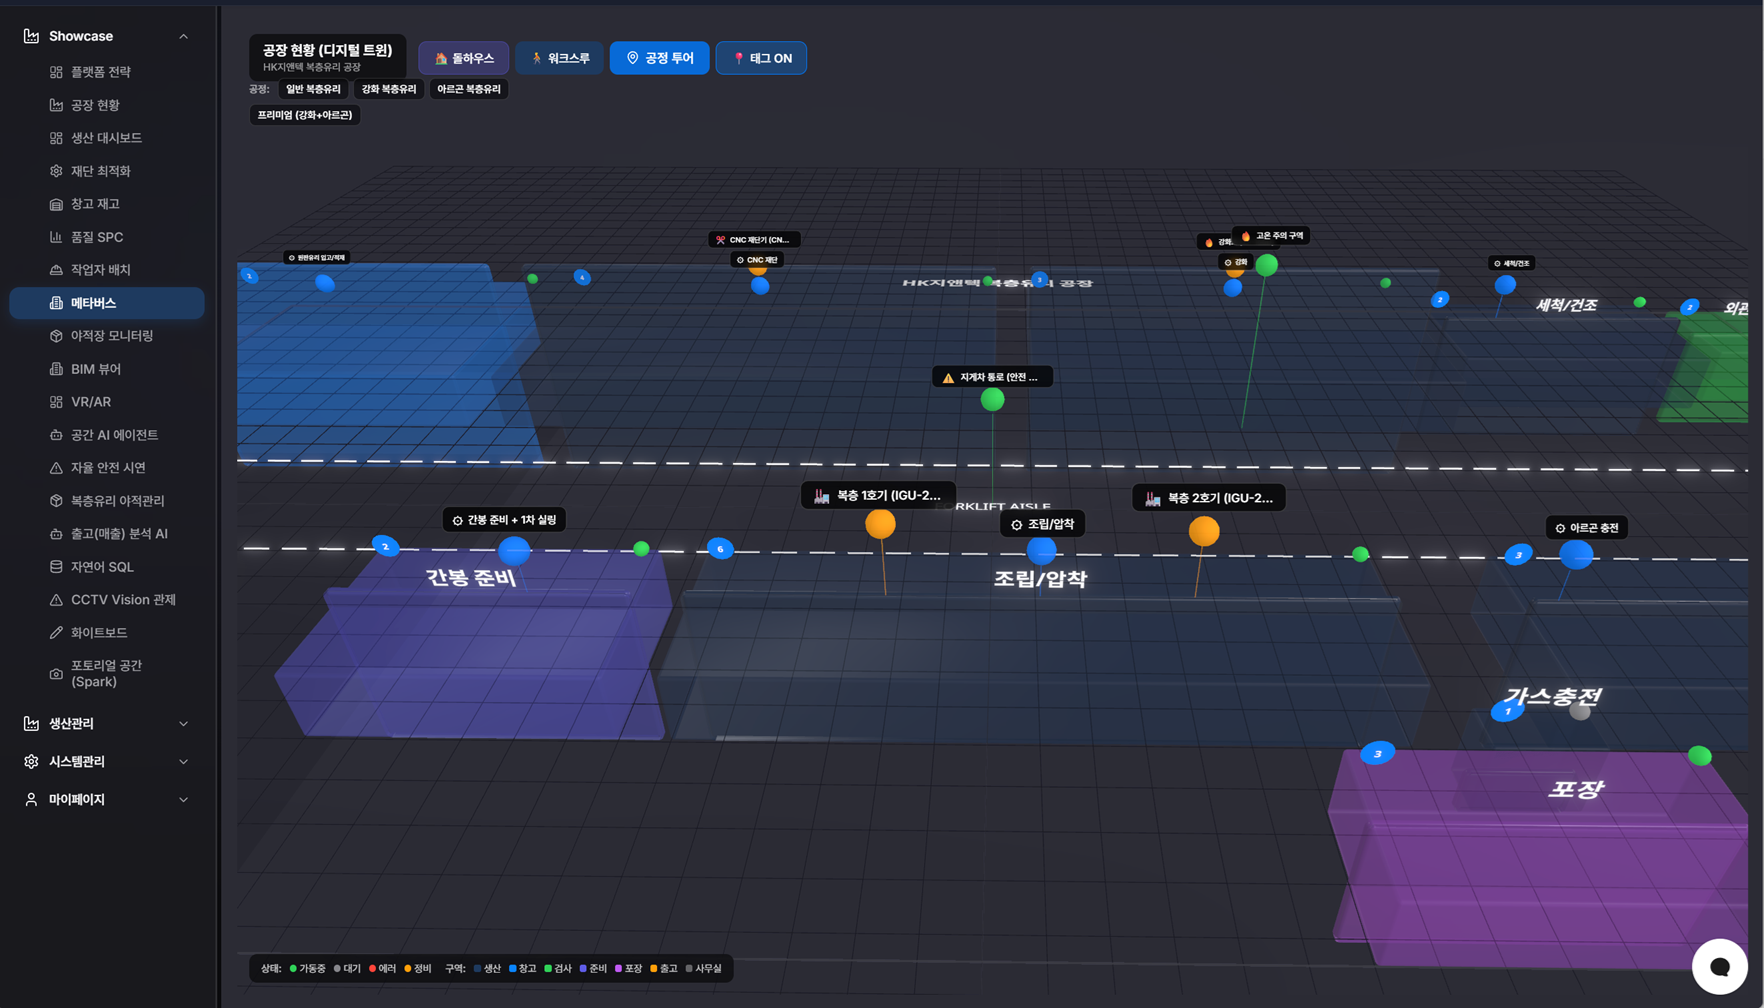Screen dimensions: 1764x1008
Task: Click the 화이트보드 pencil icon
Action: point(56,633)
